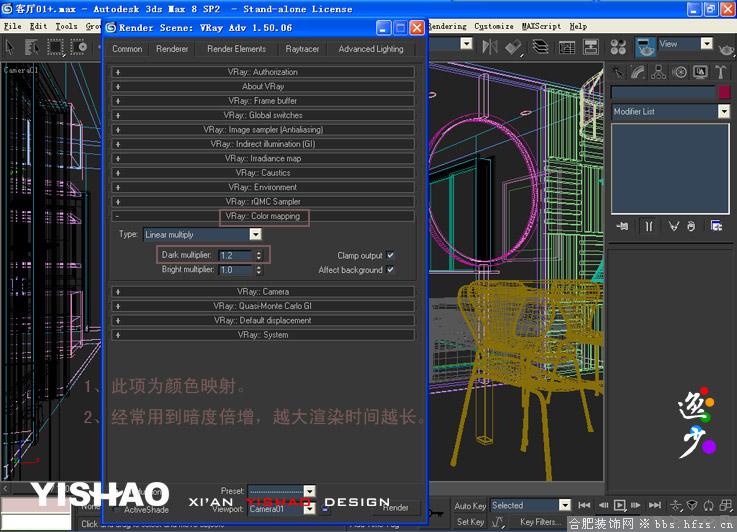Switch to the Utilities command panel
Image resolution: width=737 pixels, height=532 pixels.
720,72
